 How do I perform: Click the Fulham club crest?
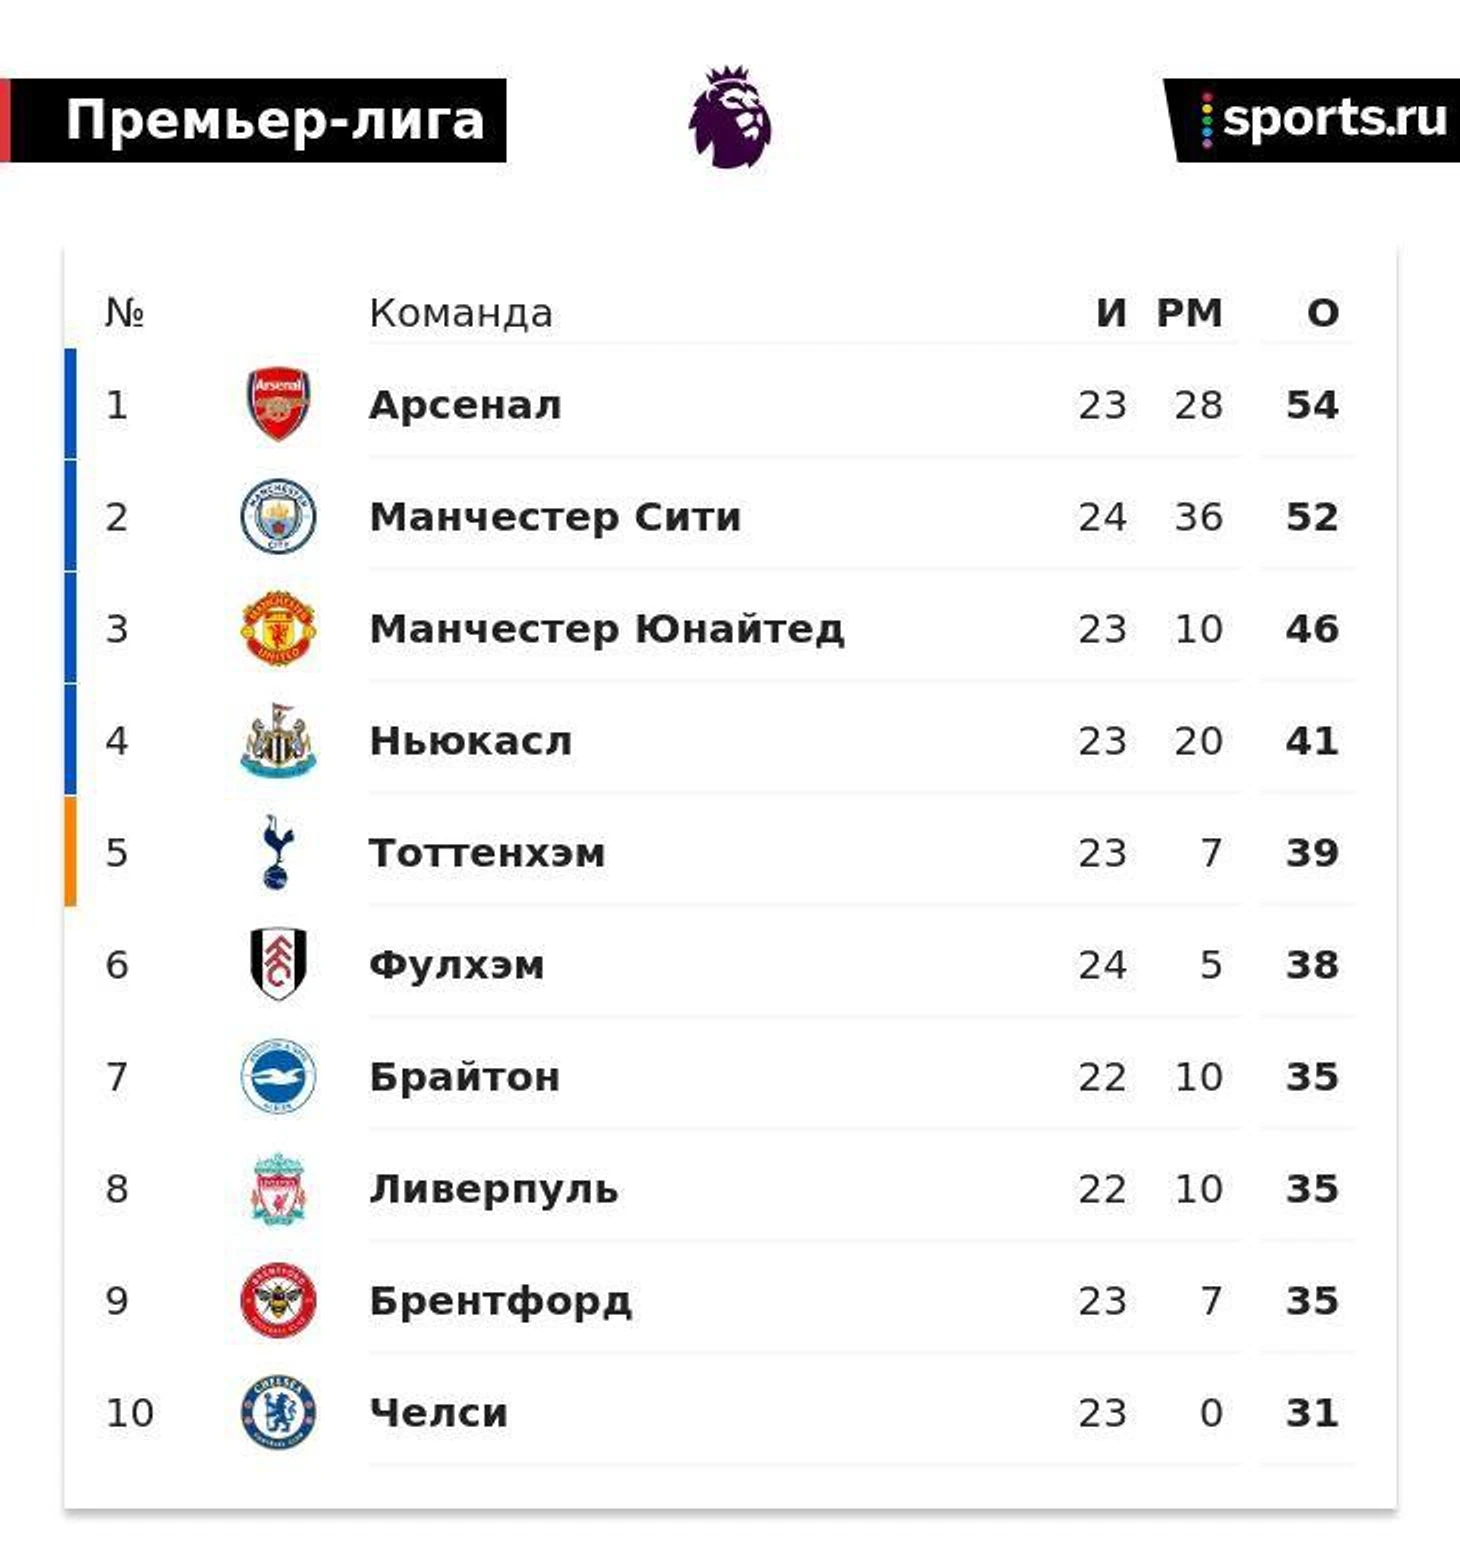click(x=279, y=964)
